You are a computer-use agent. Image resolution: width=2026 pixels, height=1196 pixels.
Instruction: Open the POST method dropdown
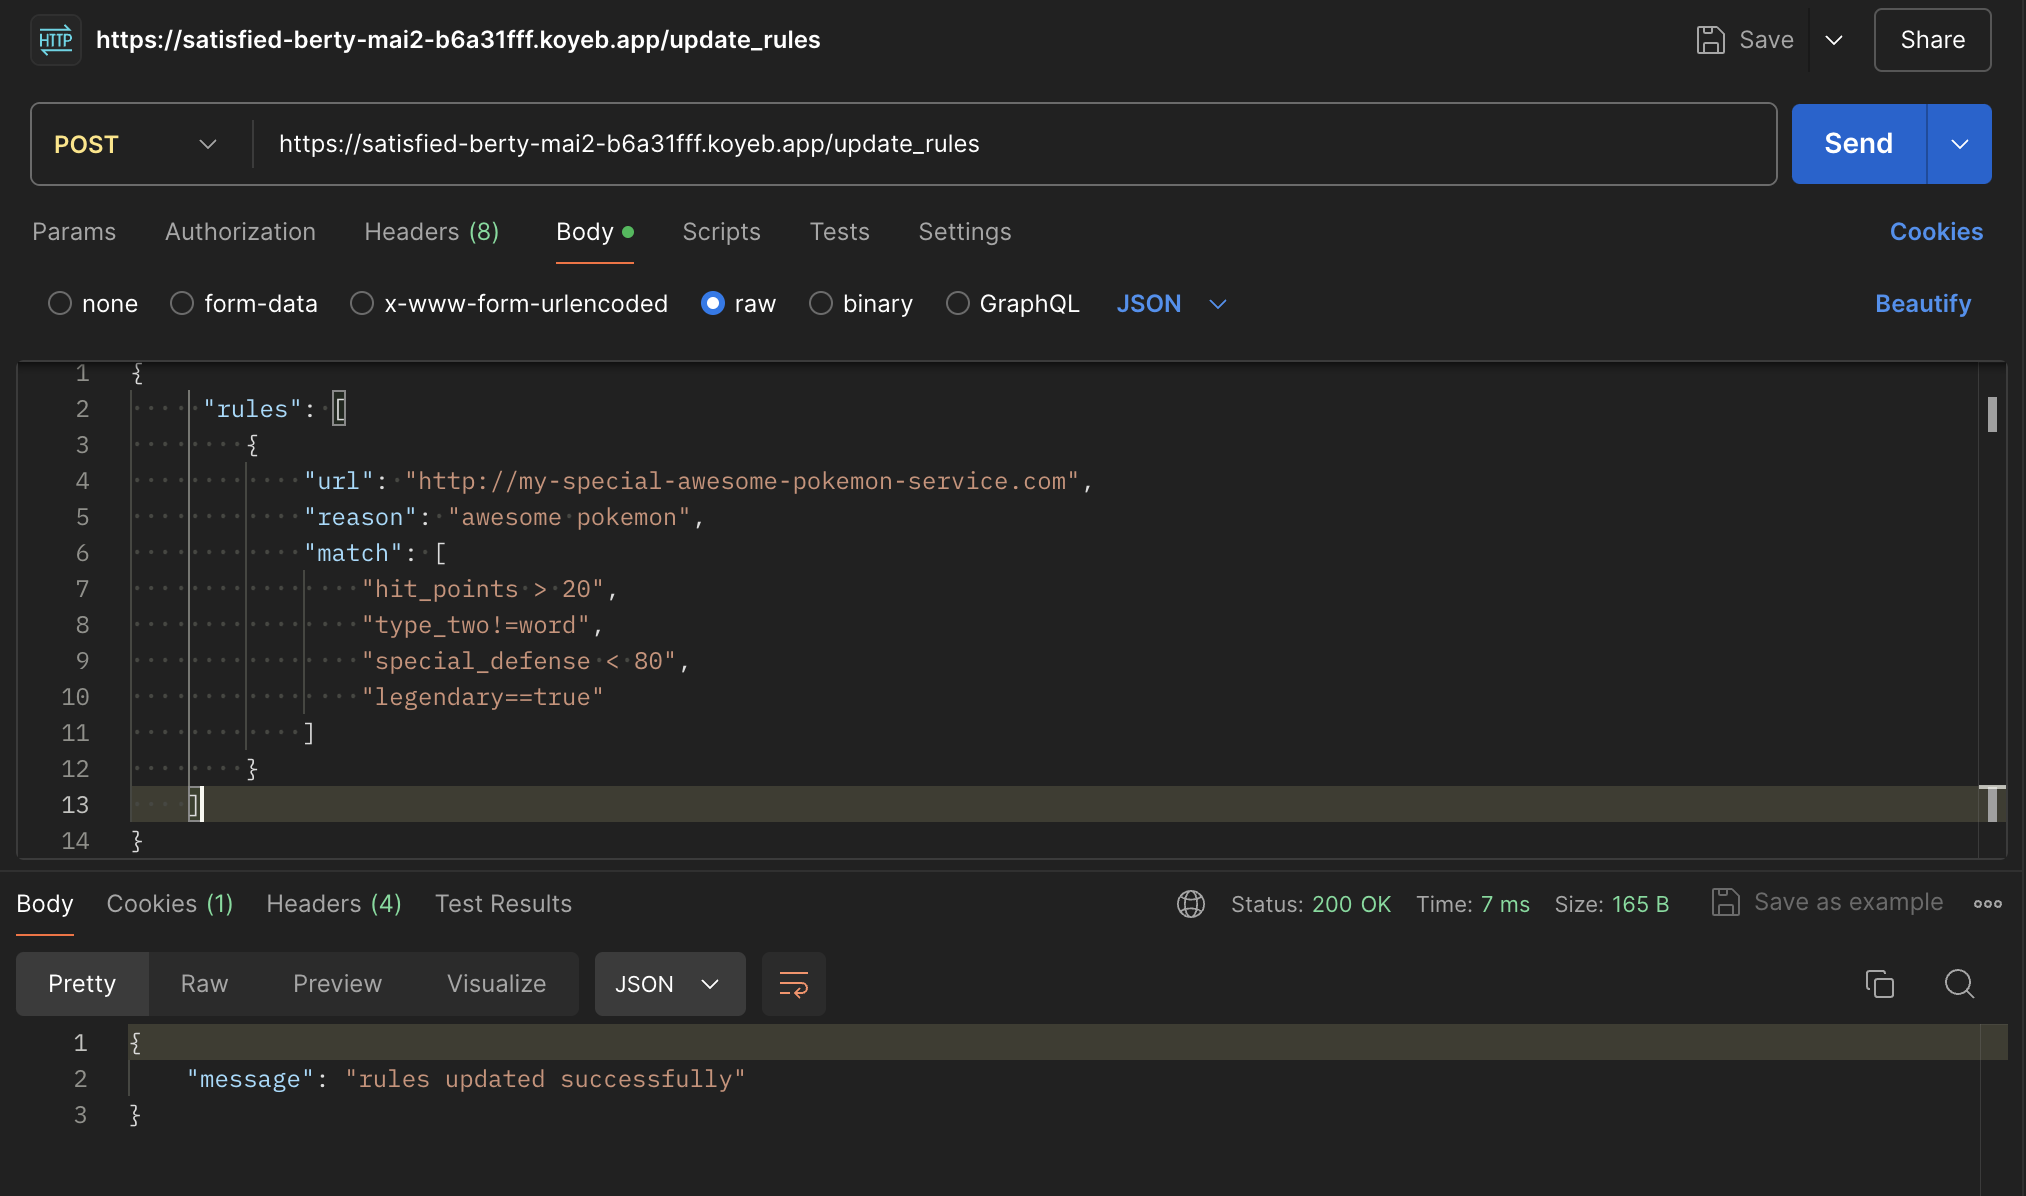tap(136, 144)
